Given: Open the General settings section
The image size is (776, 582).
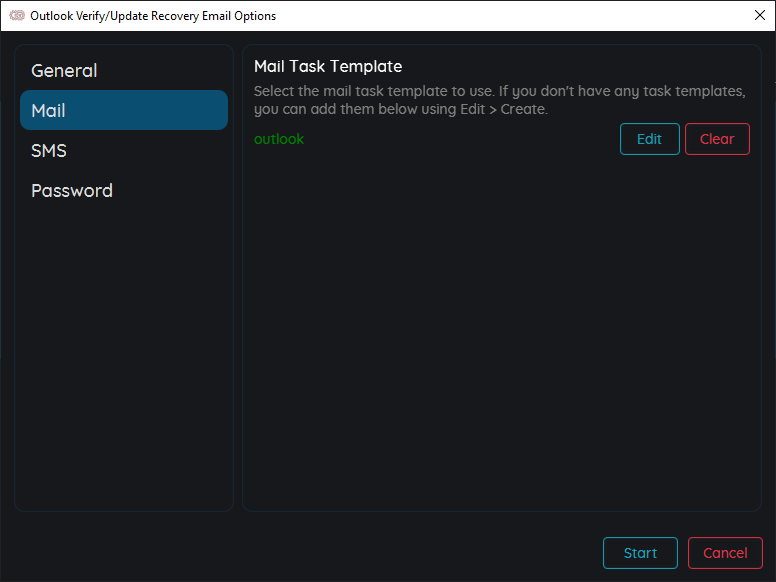Looking at the screenshot, I should 124,70.
